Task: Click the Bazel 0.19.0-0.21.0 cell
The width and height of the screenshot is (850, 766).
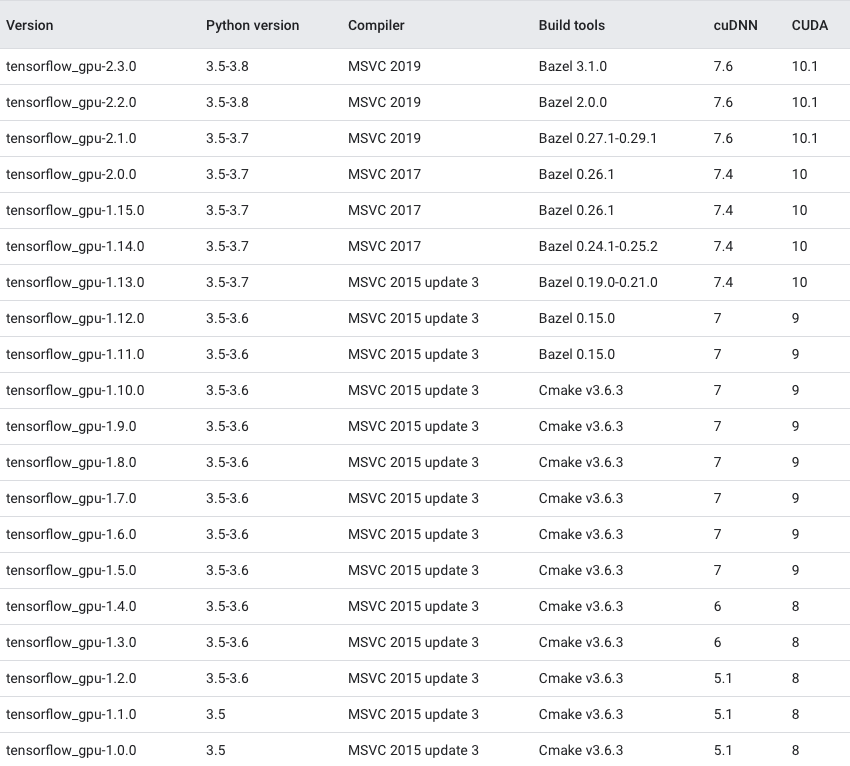Action: 597,282
